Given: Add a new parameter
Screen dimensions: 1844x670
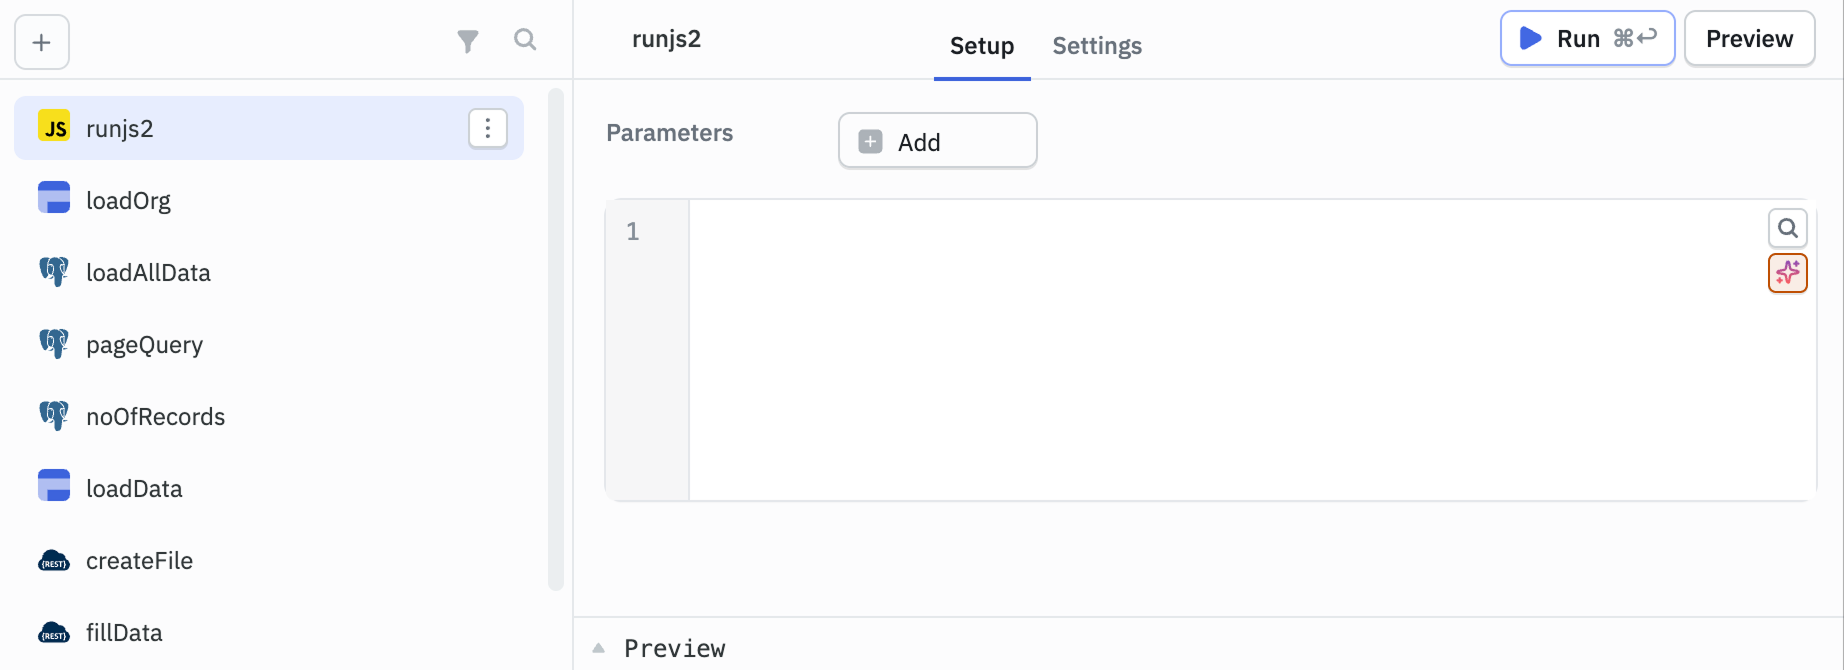Looking at the screenshot, I should [937, 142].
